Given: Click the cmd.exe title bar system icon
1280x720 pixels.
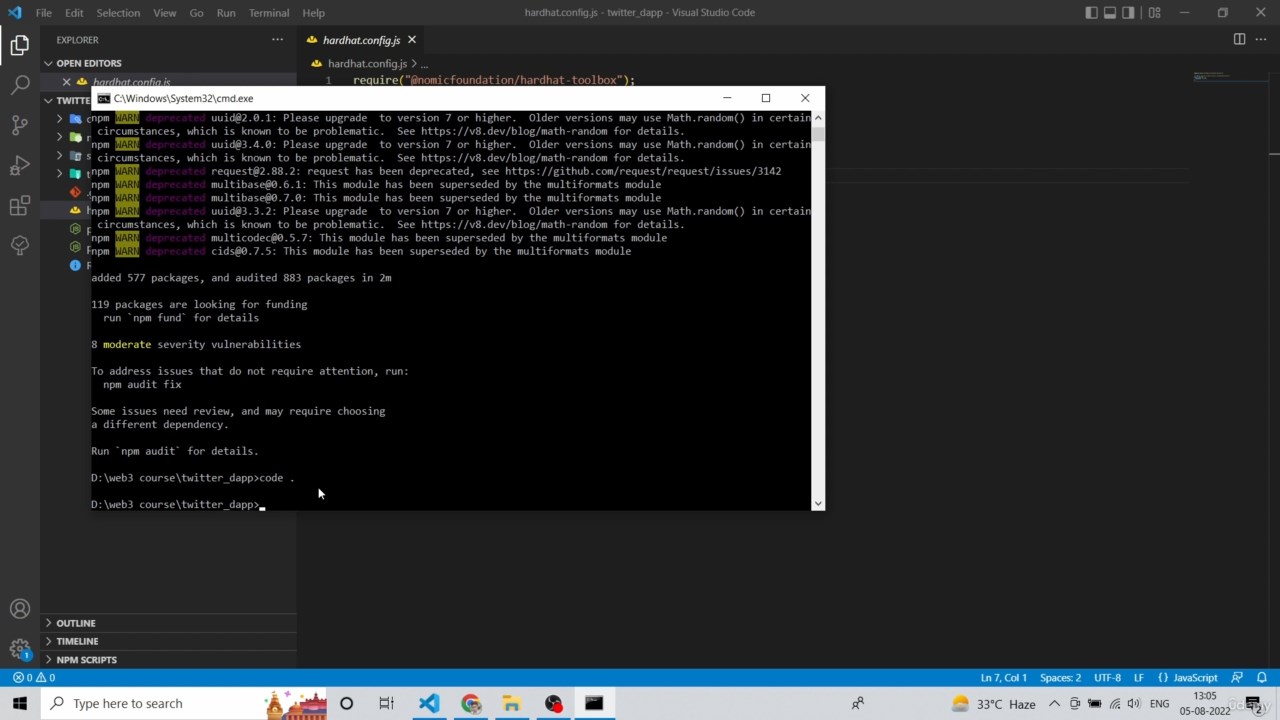Looking at the screenshot, I should pyautogui.click(x=103, y=98).
